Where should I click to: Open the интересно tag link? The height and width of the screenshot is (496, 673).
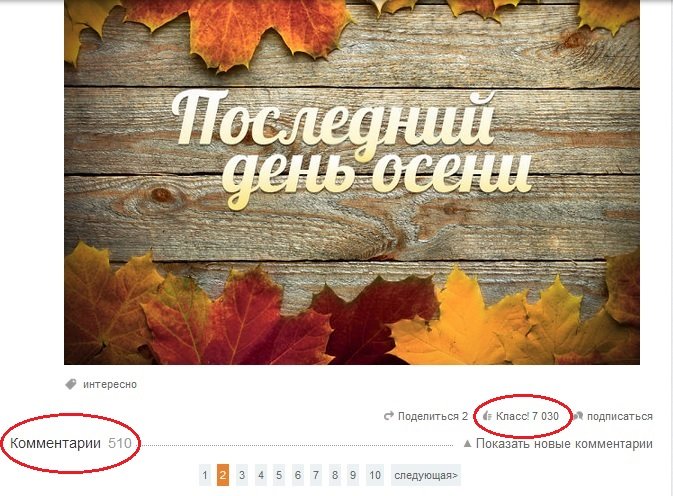[x=110, y=384]
